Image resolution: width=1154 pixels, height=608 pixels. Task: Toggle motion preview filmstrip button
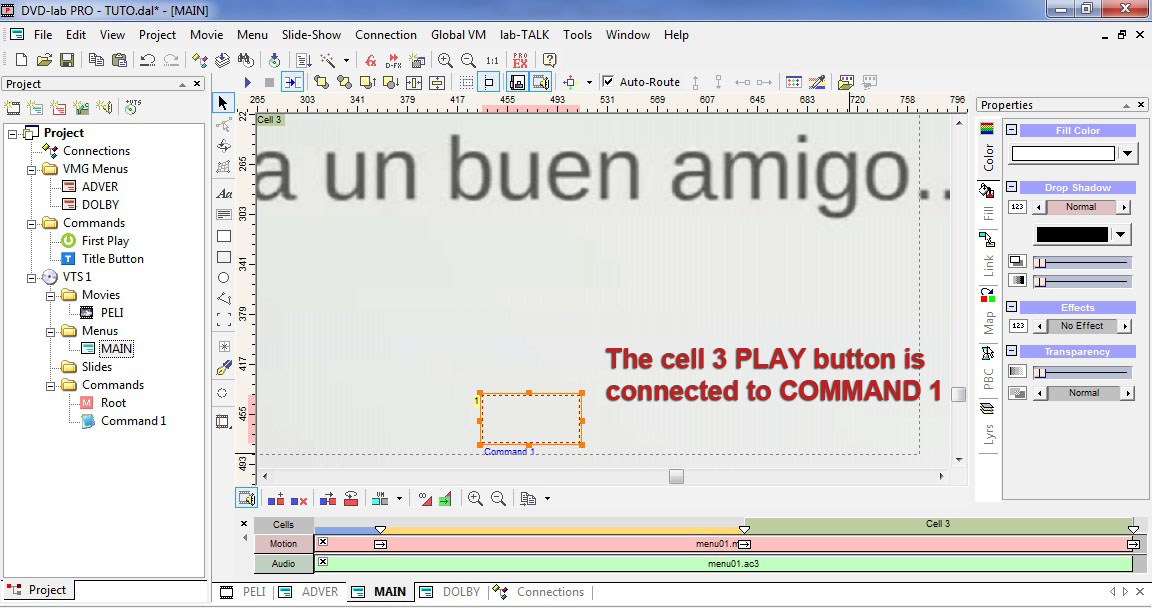coord(517,82)
